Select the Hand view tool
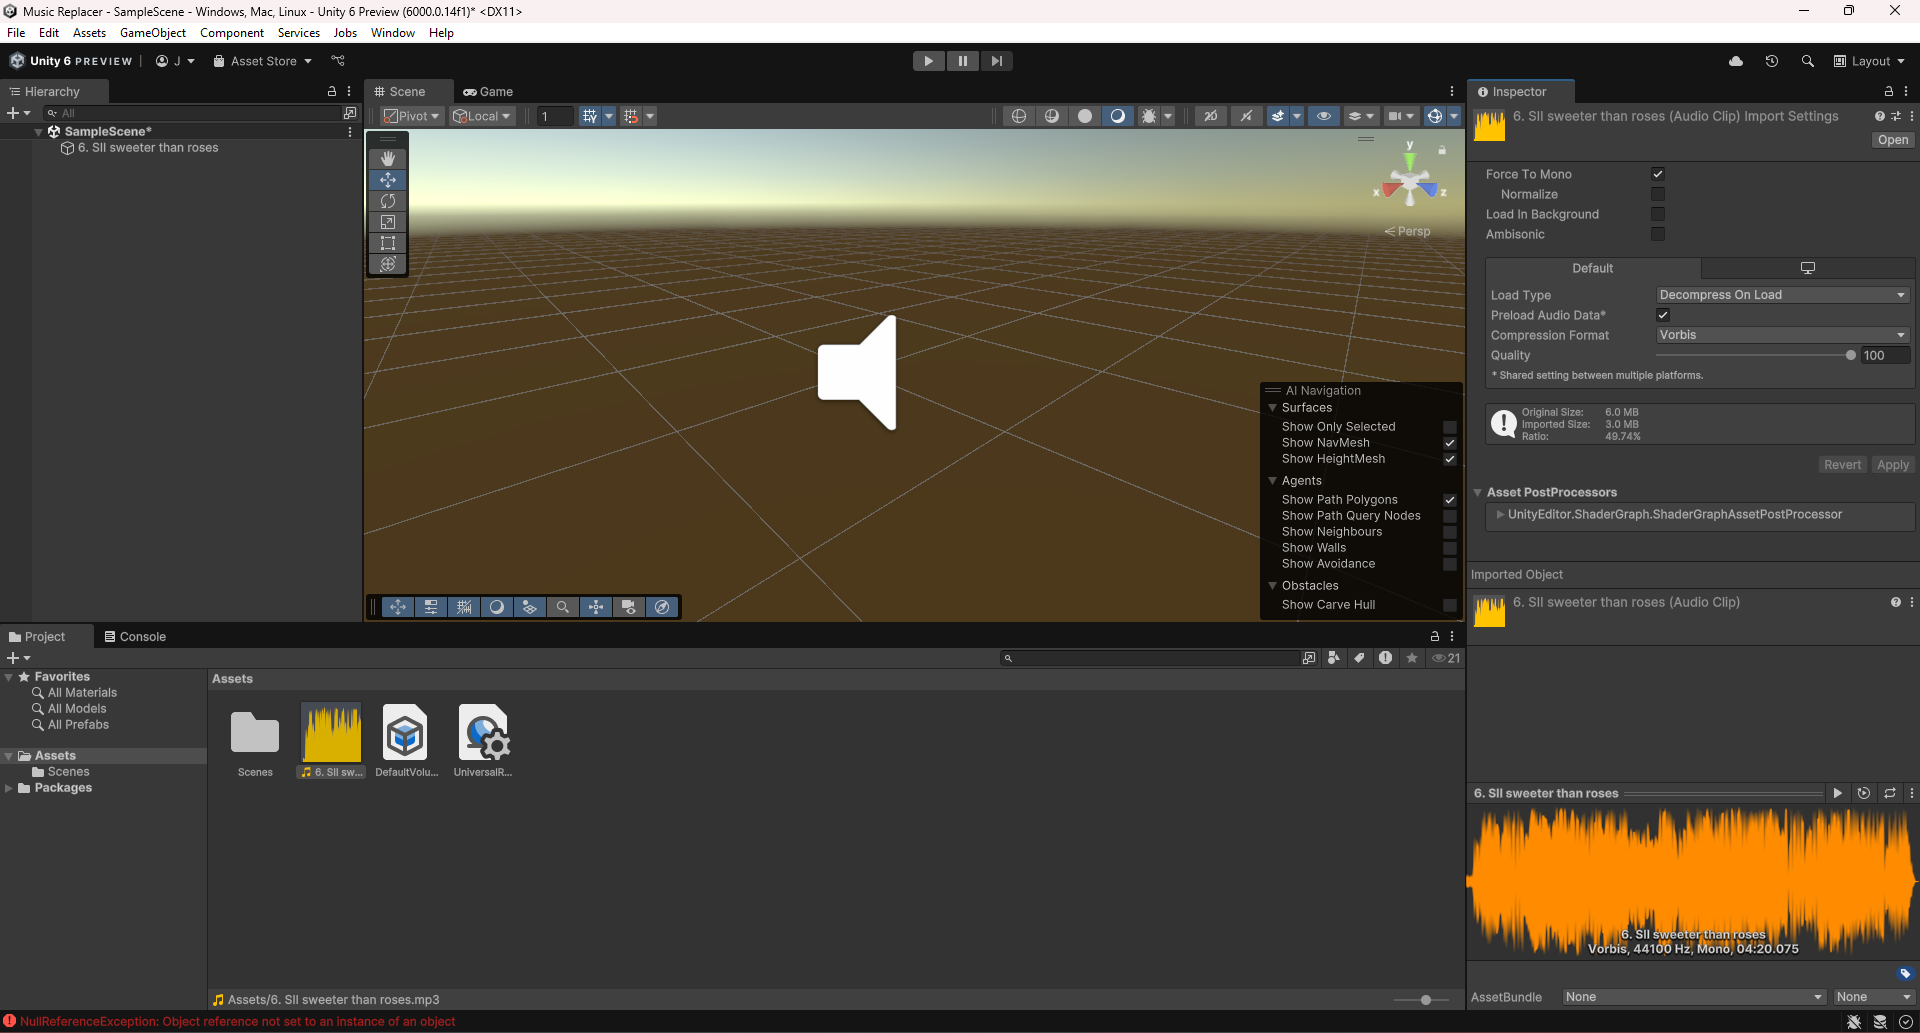This screenshot has width=1920, height=1033. click(x=388, y=159)
